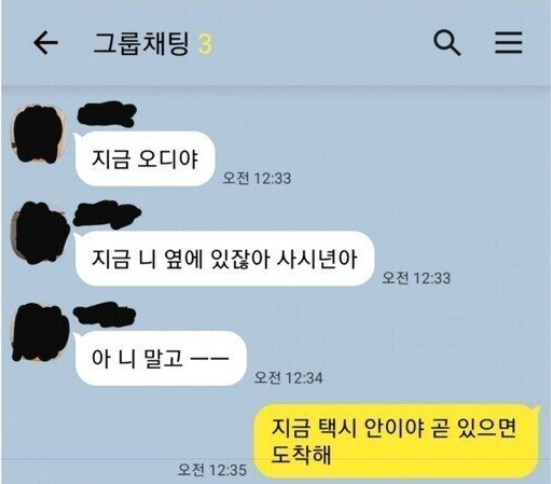Select the 지금 니 옆에 있잖아 사시년아 bubble
551x484 pixels.
pos(224,259)
